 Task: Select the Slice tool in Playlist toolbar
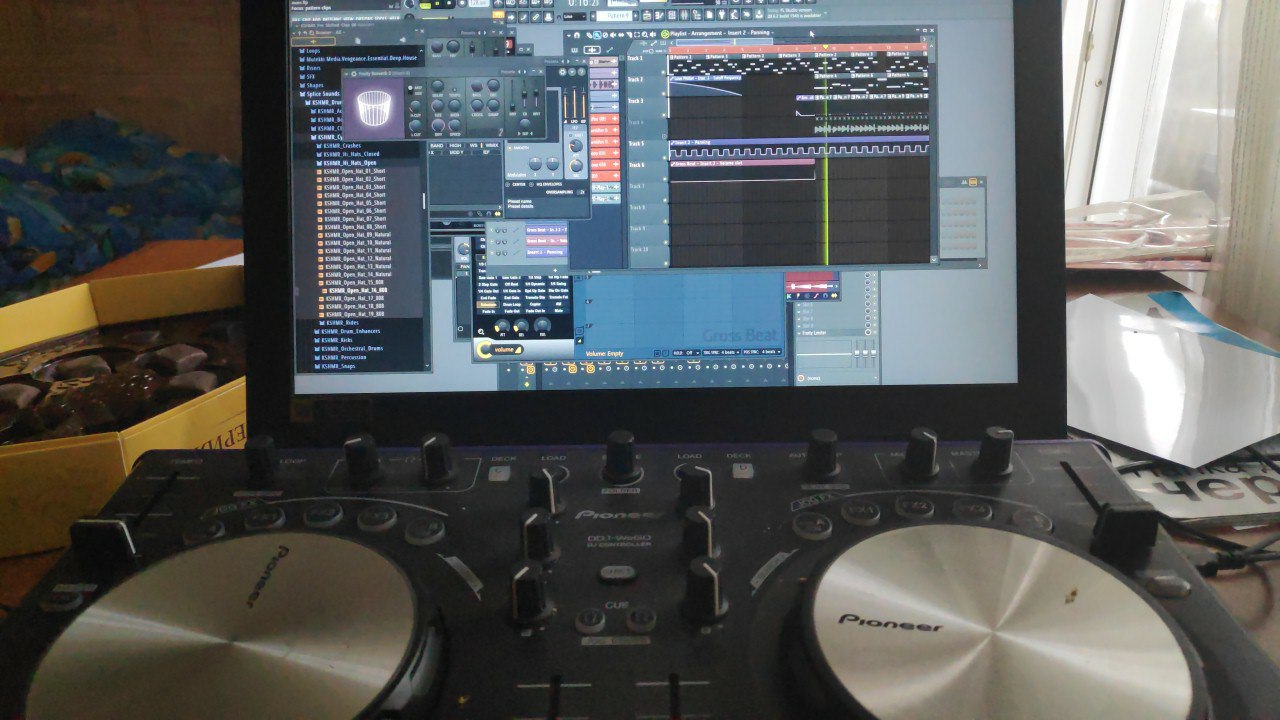click(x=629, y=34)
